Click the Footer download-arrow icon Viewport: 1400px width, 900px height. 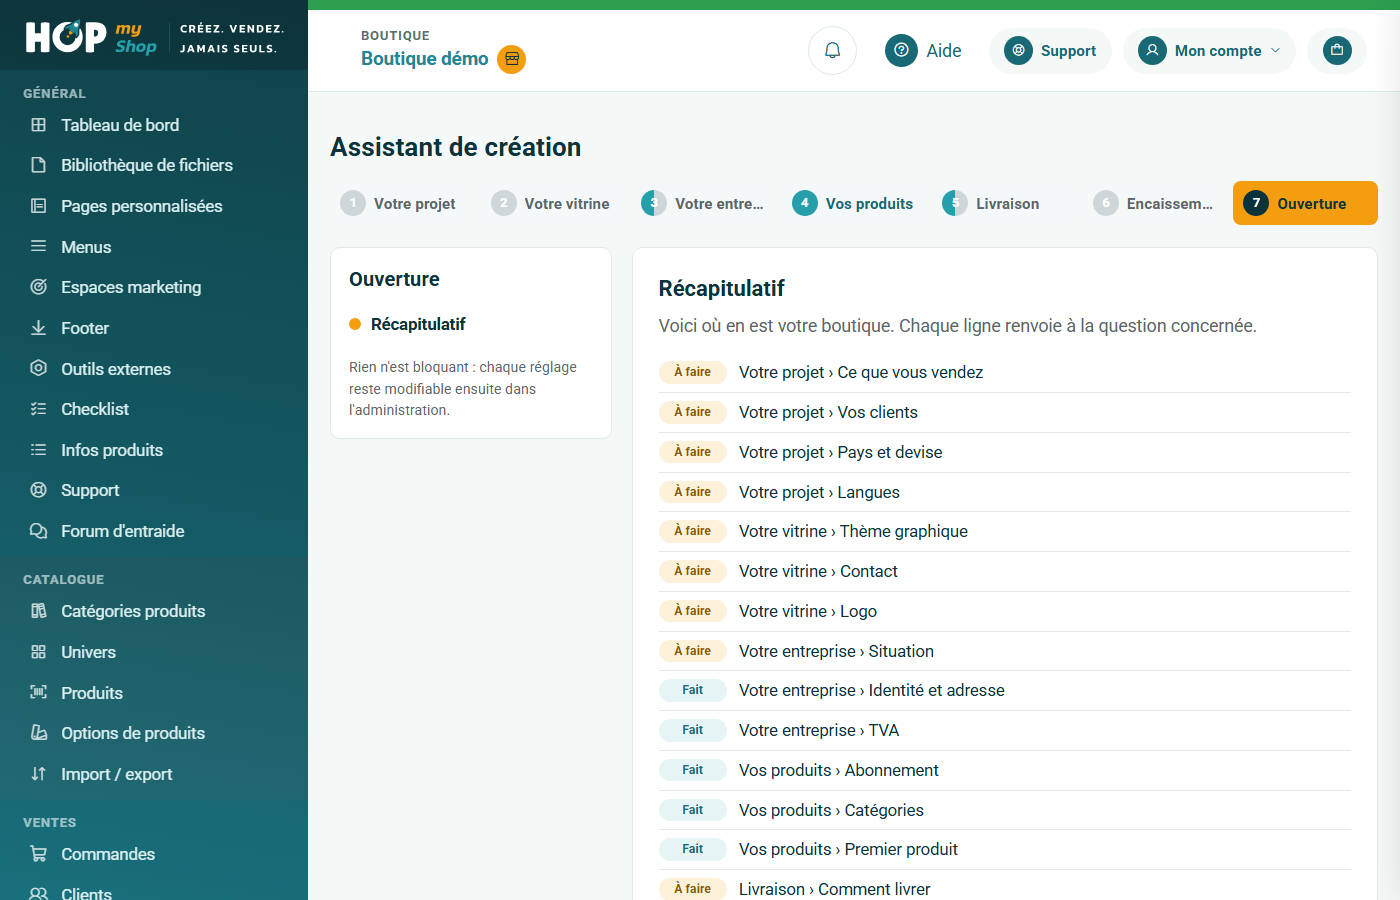(x=39, y=328)
